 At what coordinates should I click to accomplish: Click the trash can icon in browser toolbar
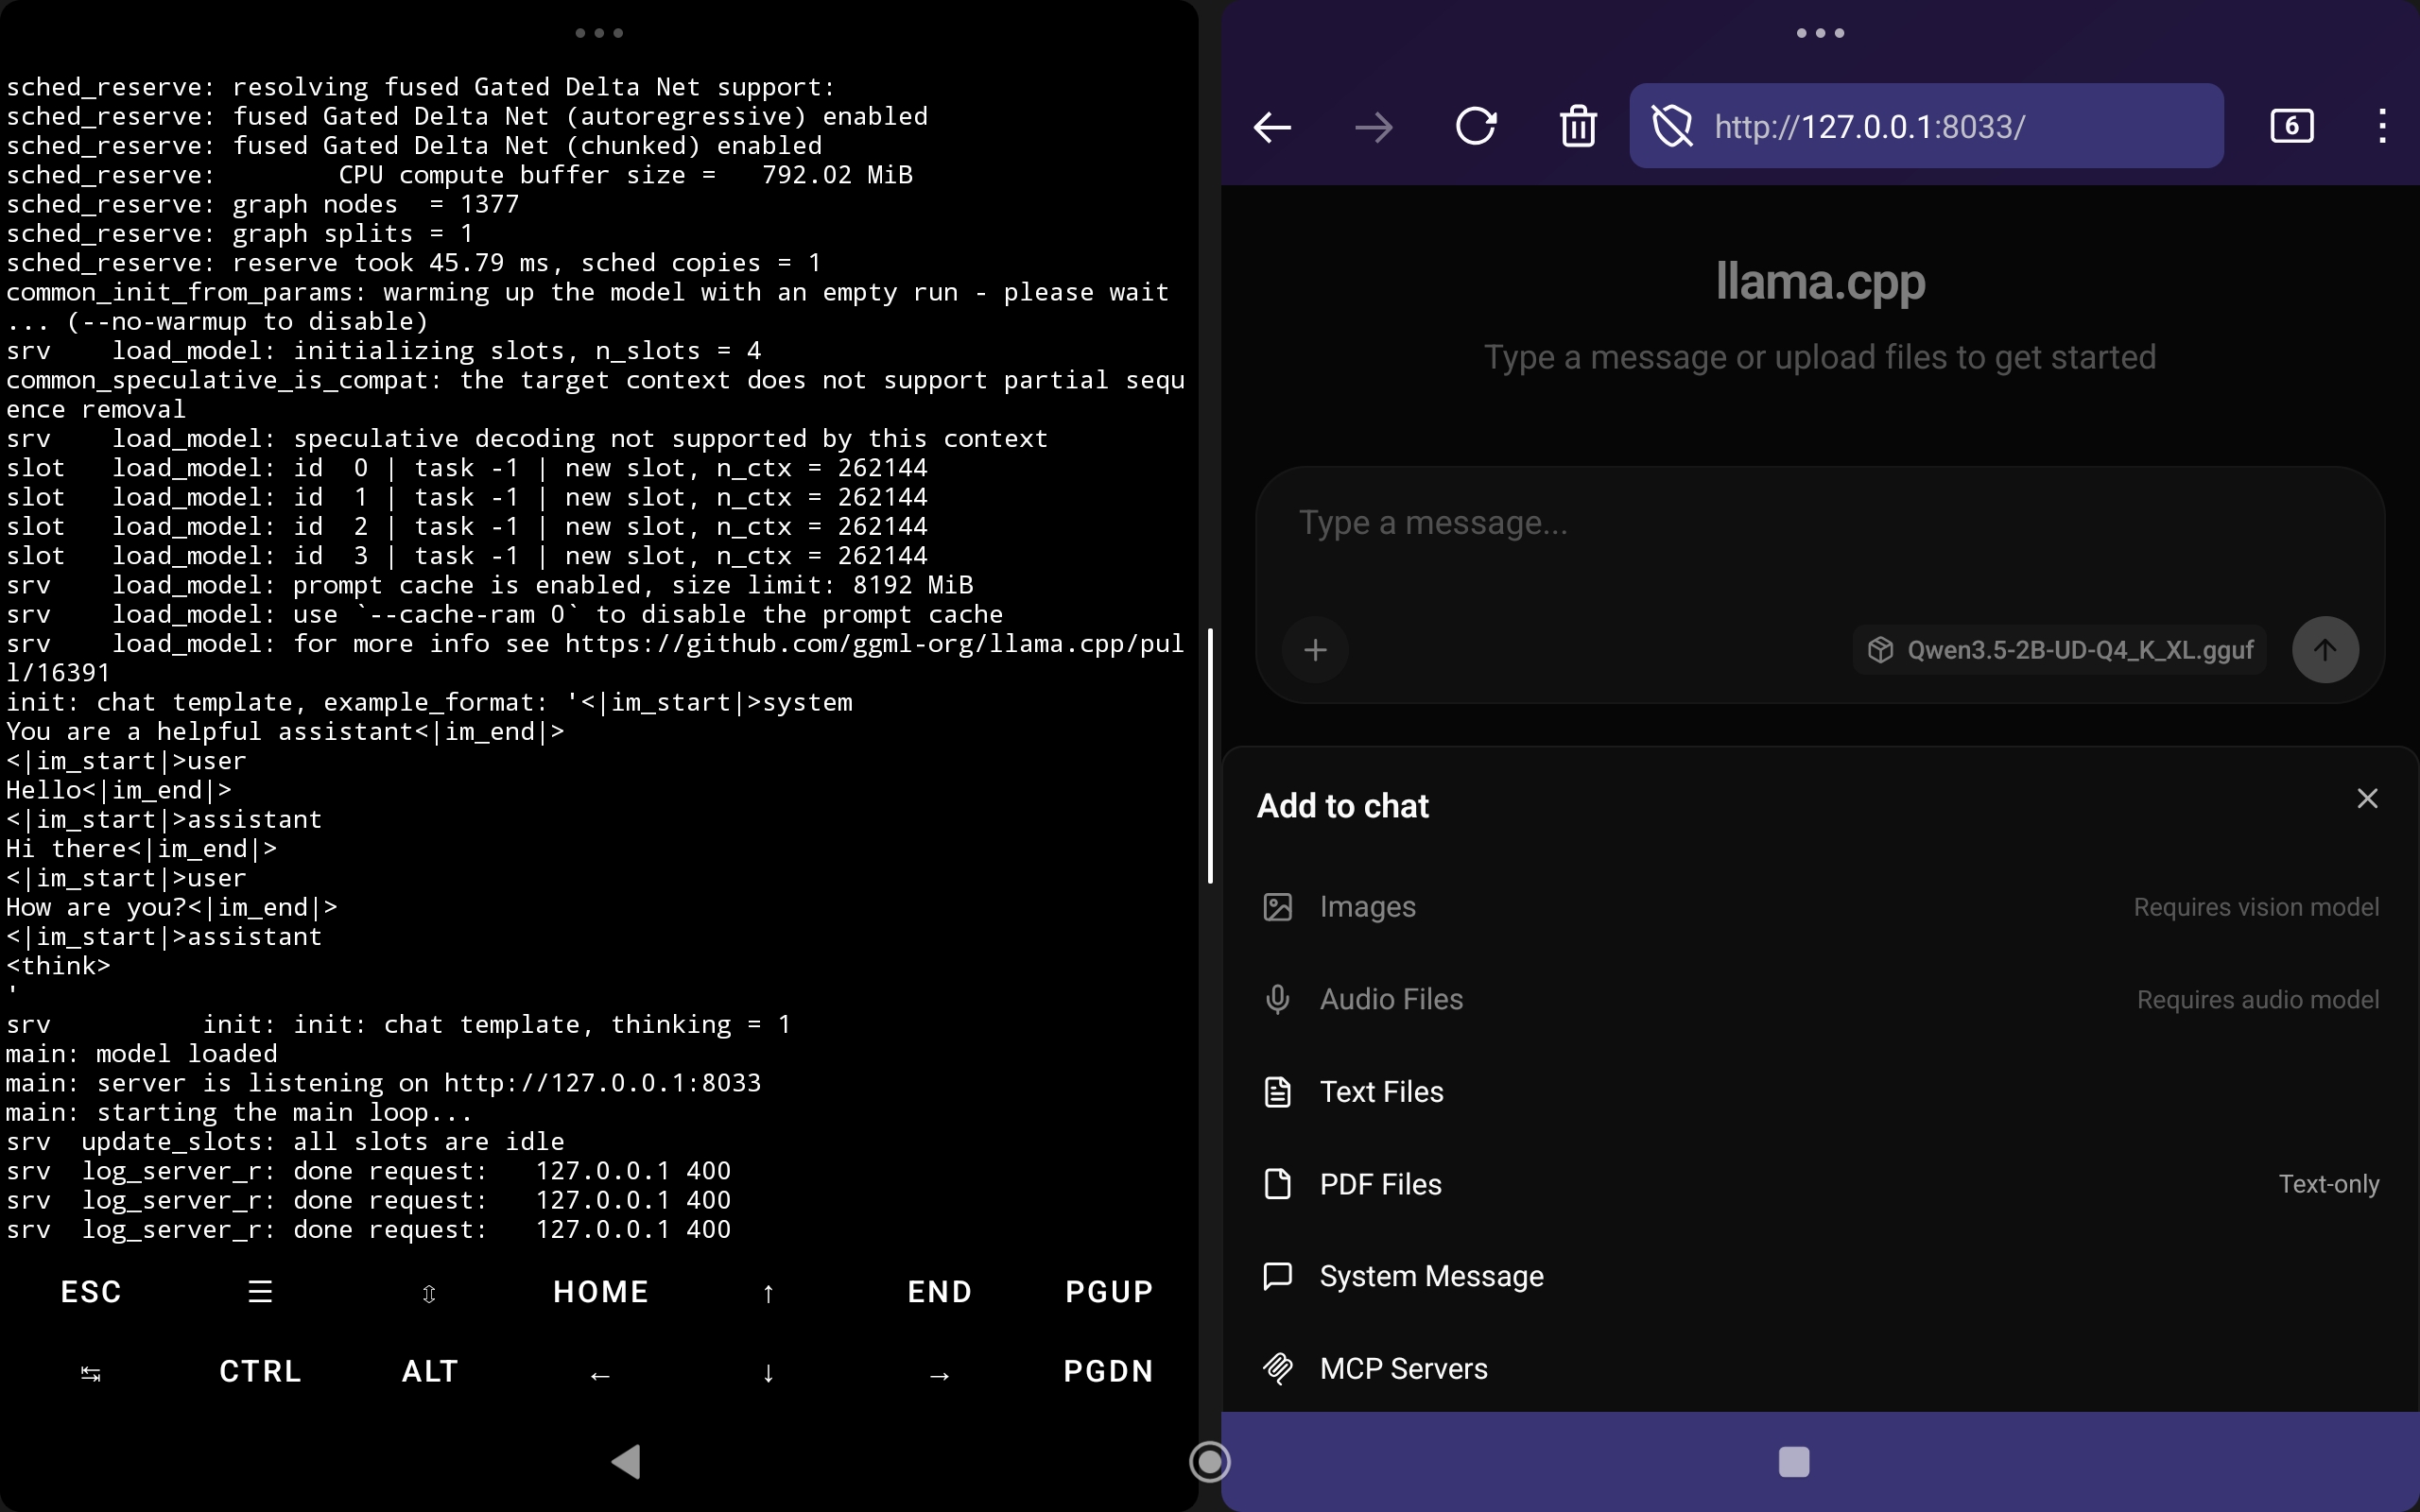[x=1578, y=126]
